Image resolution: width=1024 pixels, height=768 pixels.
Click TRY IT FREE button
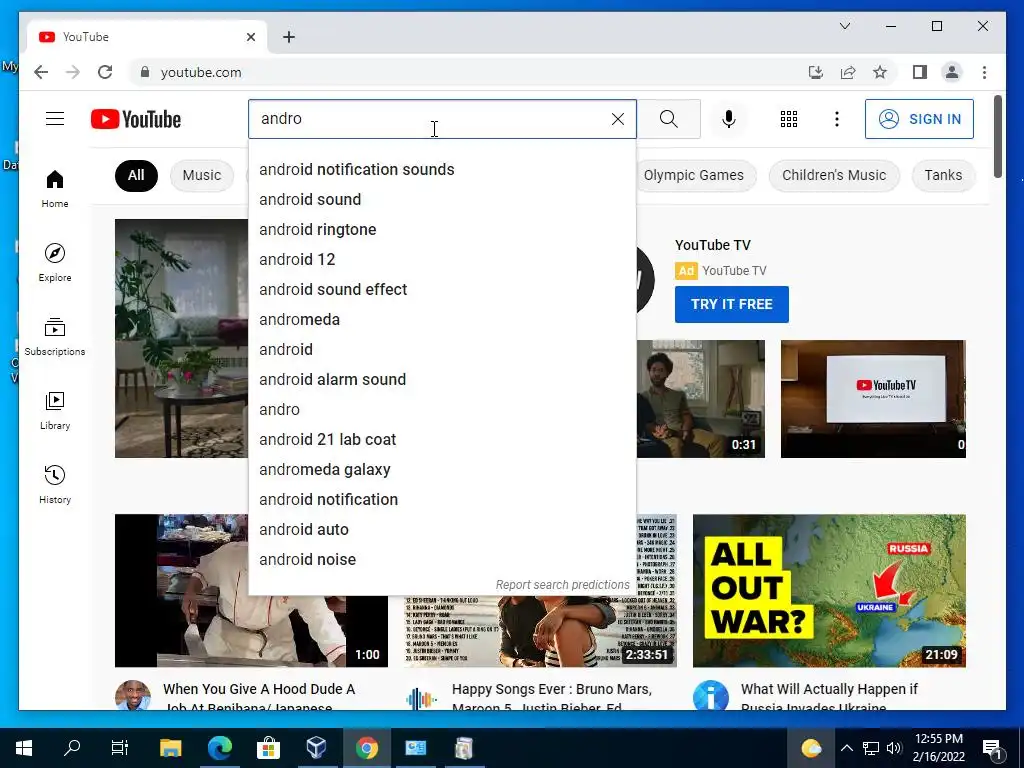coord(731,304)
